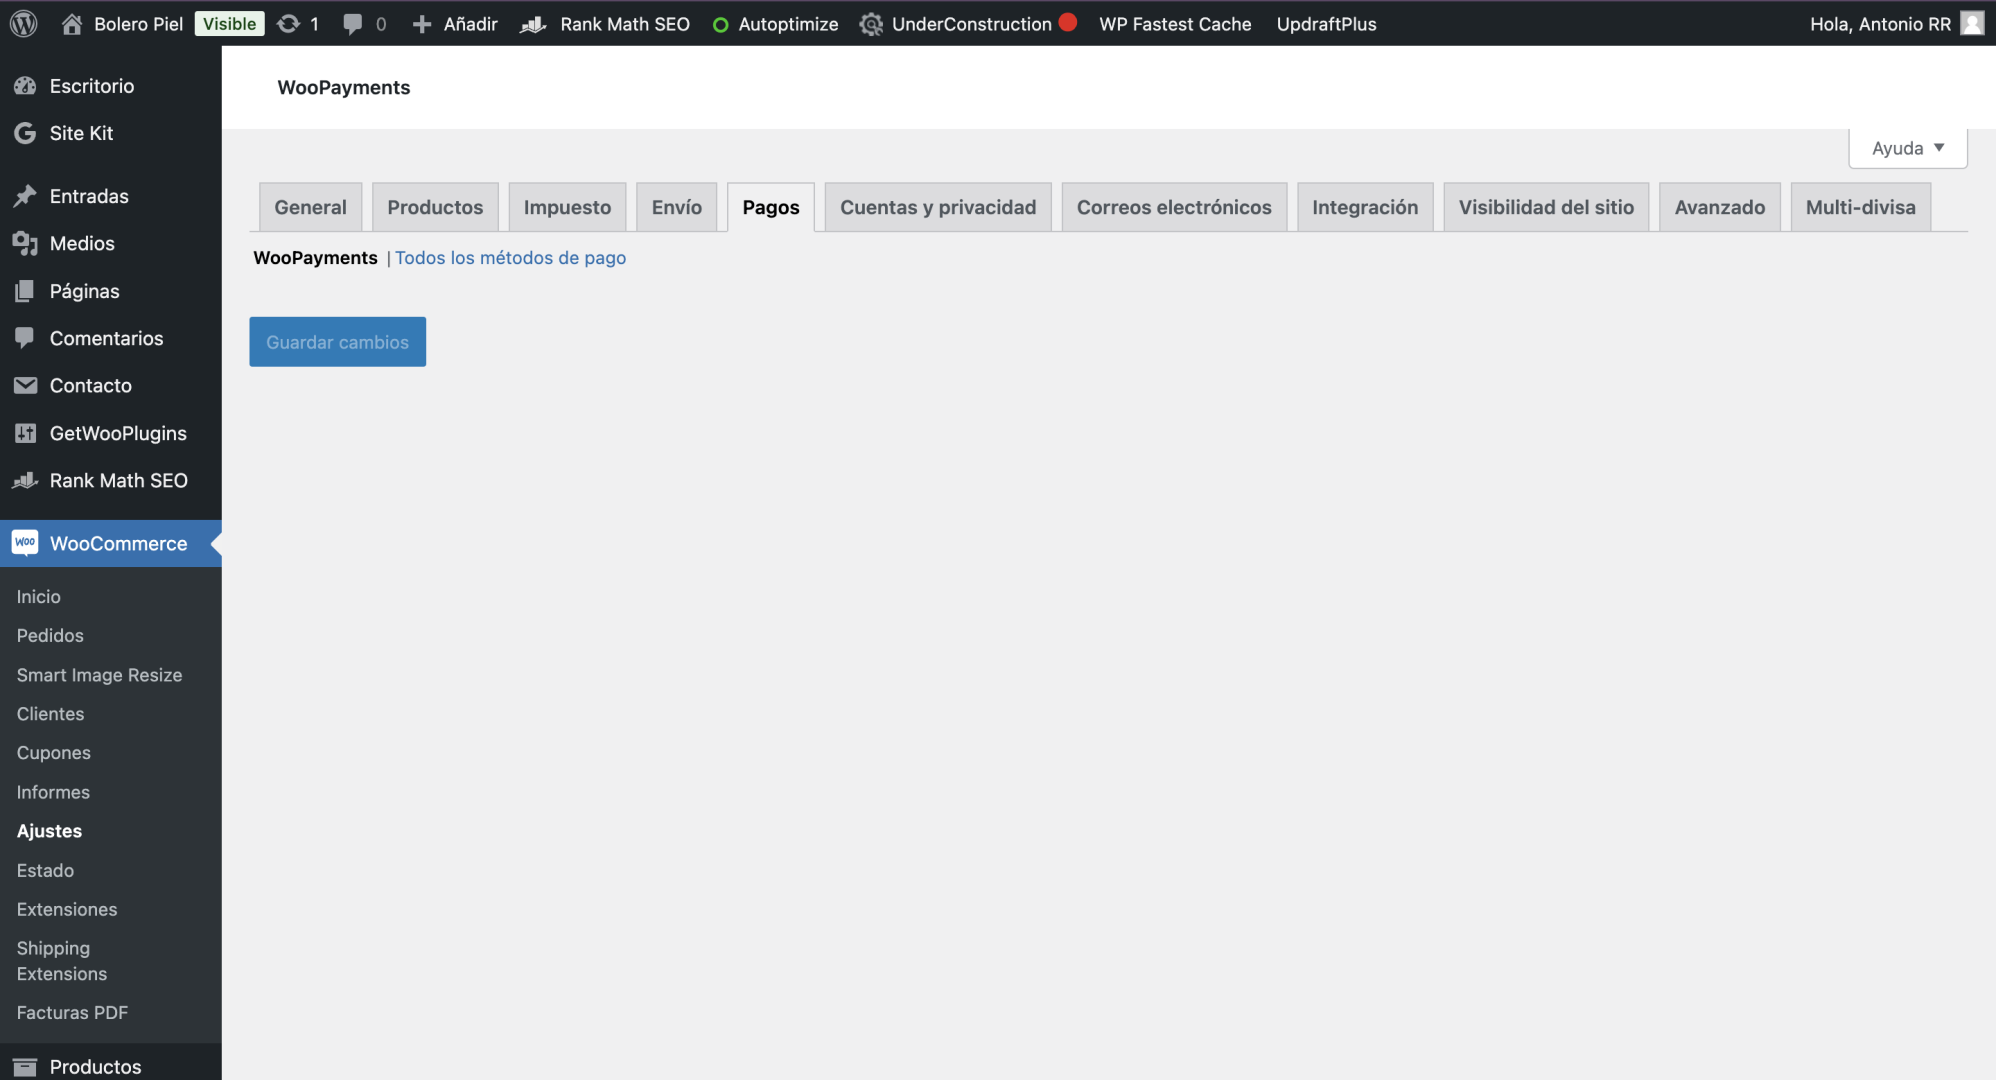This screenshot has width=1996, height=1080.
Task: Open Bolero Piel site name menu
Action: tap(138, 24)
